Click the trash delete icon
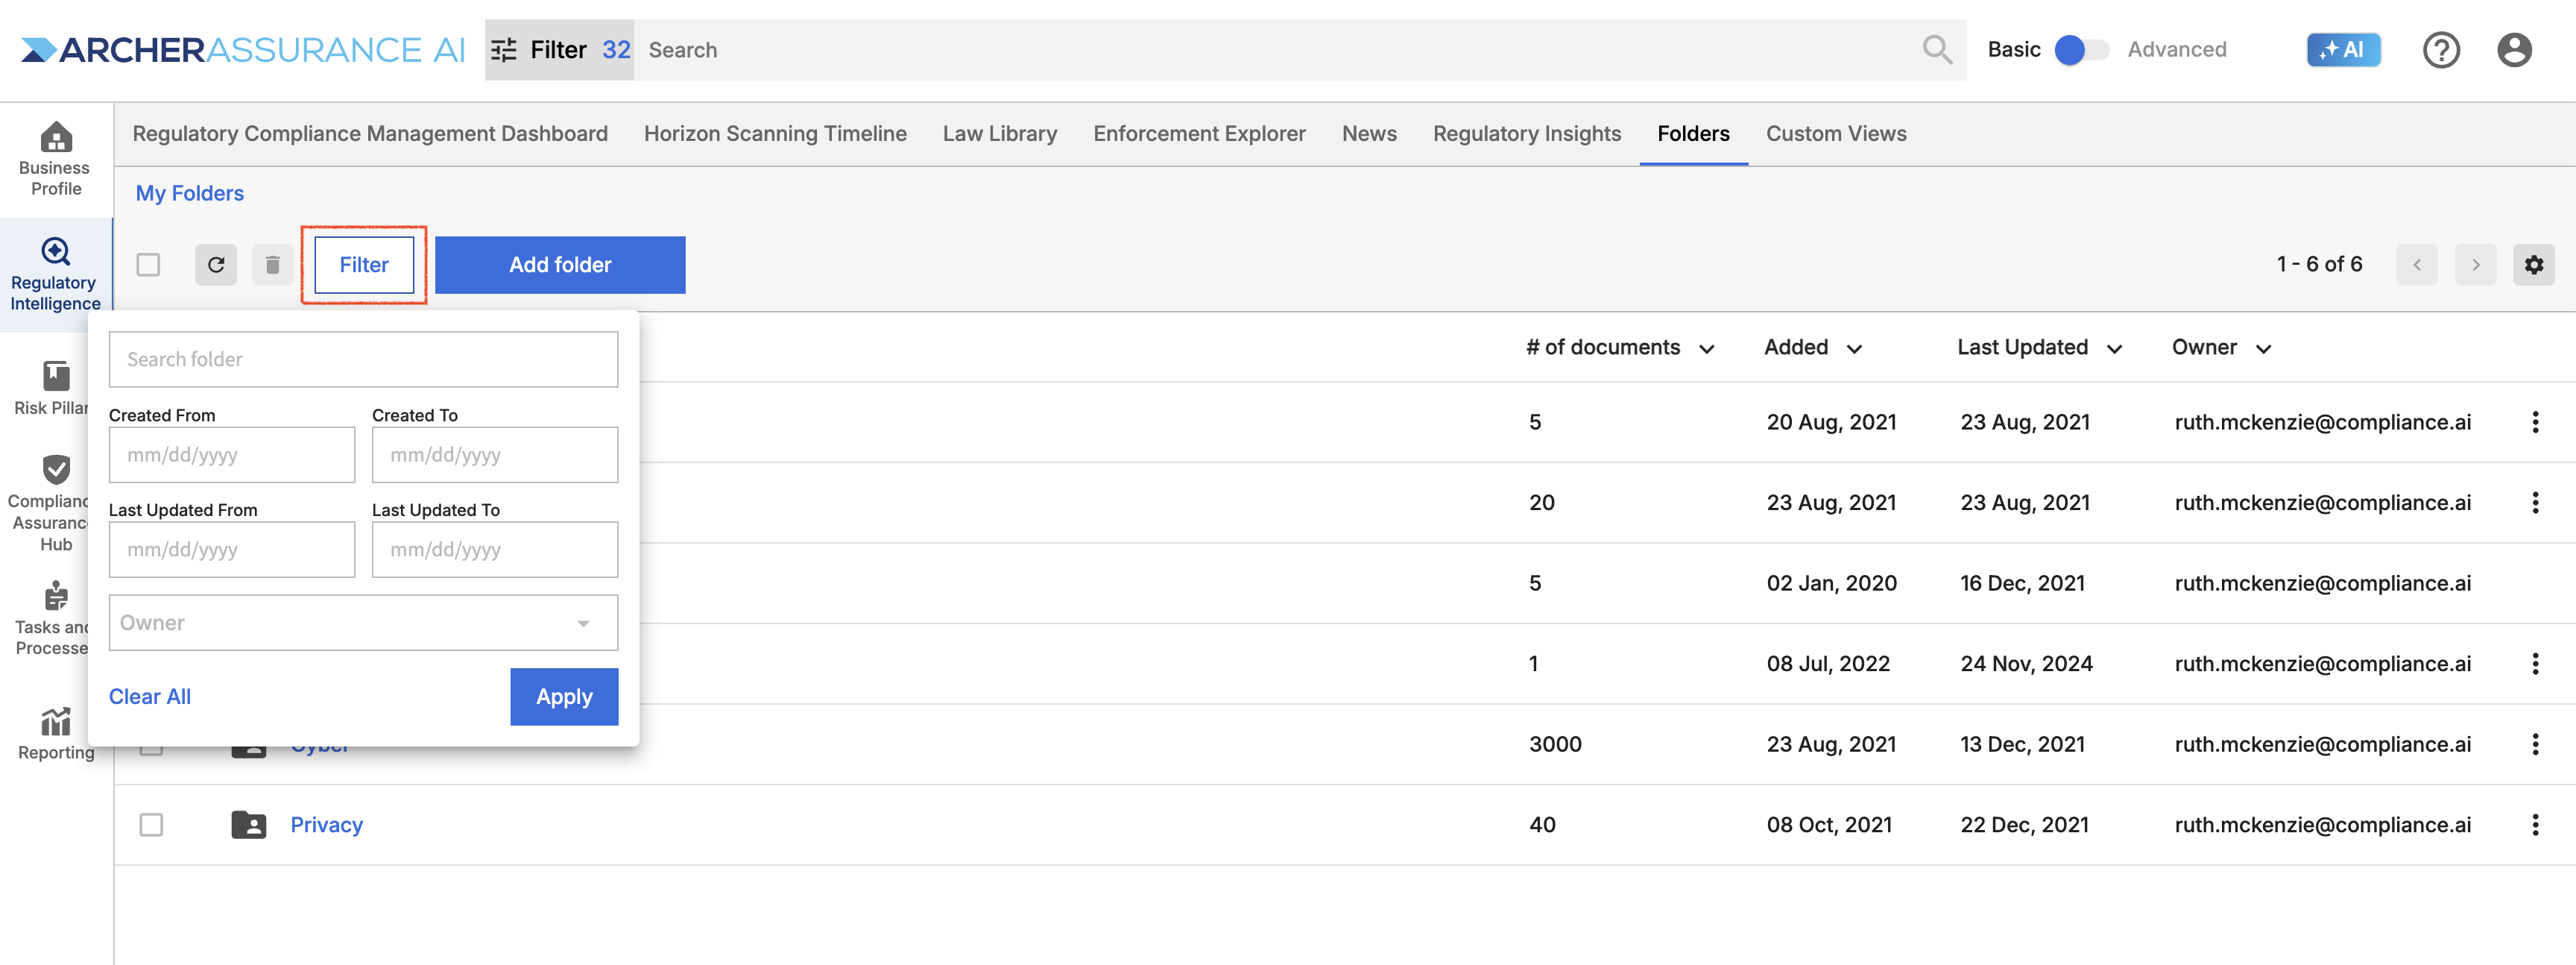The width and height of the screenshot is (2576, 965). tap(272, 265)
